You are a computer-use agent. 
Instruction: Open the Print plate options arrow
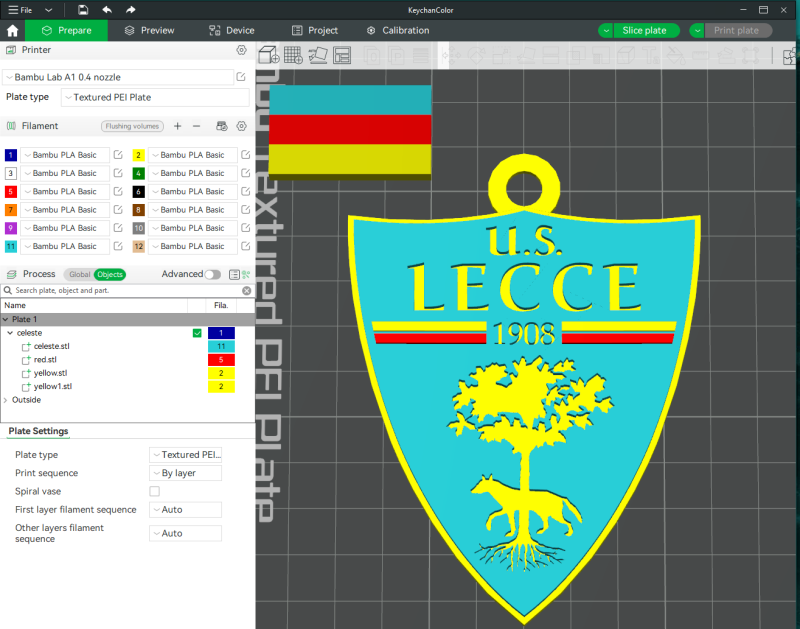click(x=697, y=31)
